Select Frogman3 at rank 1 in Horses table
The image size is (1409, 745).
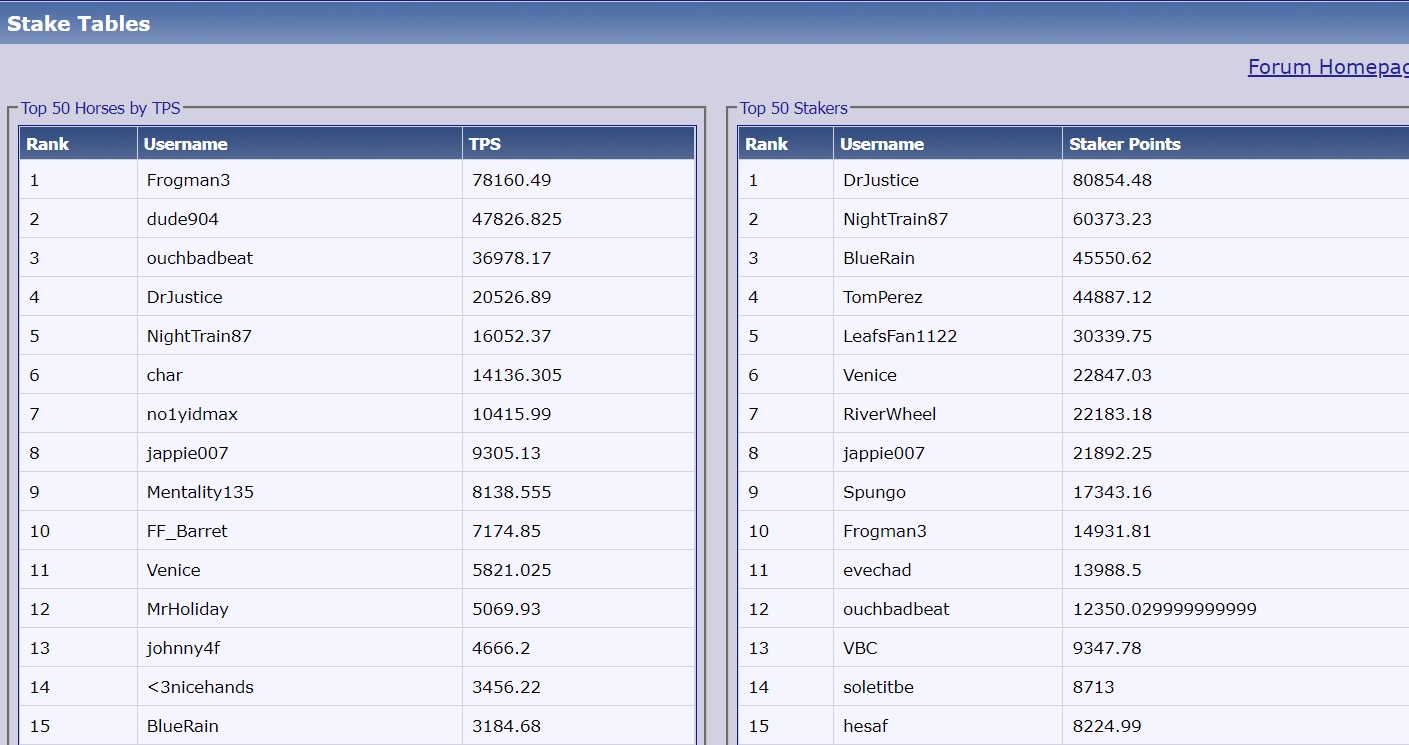[188, 180]
